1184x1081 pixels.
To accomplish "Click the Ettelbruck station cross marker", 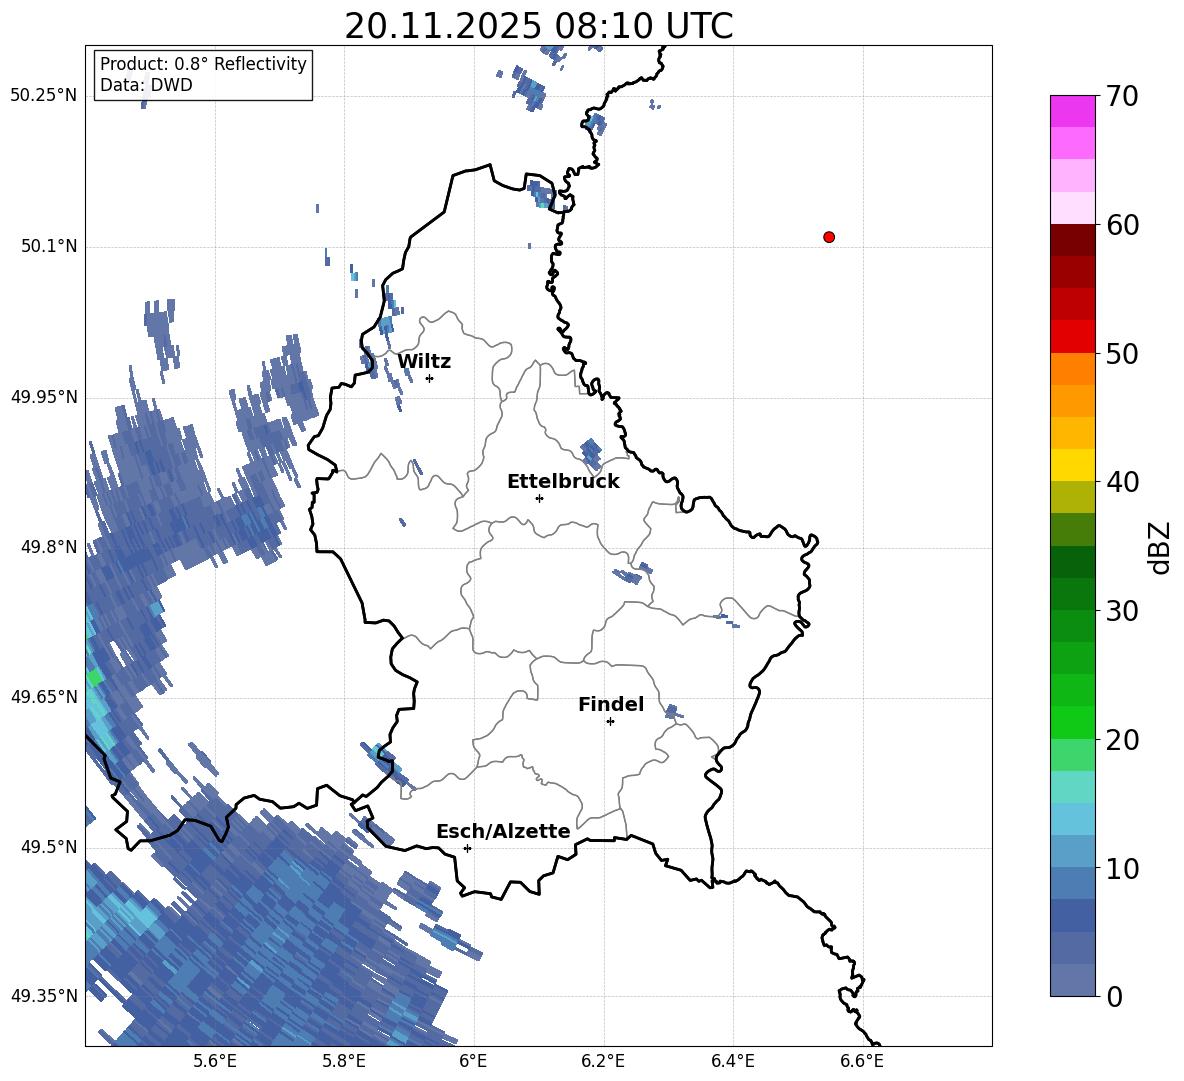I will point(539,498).
